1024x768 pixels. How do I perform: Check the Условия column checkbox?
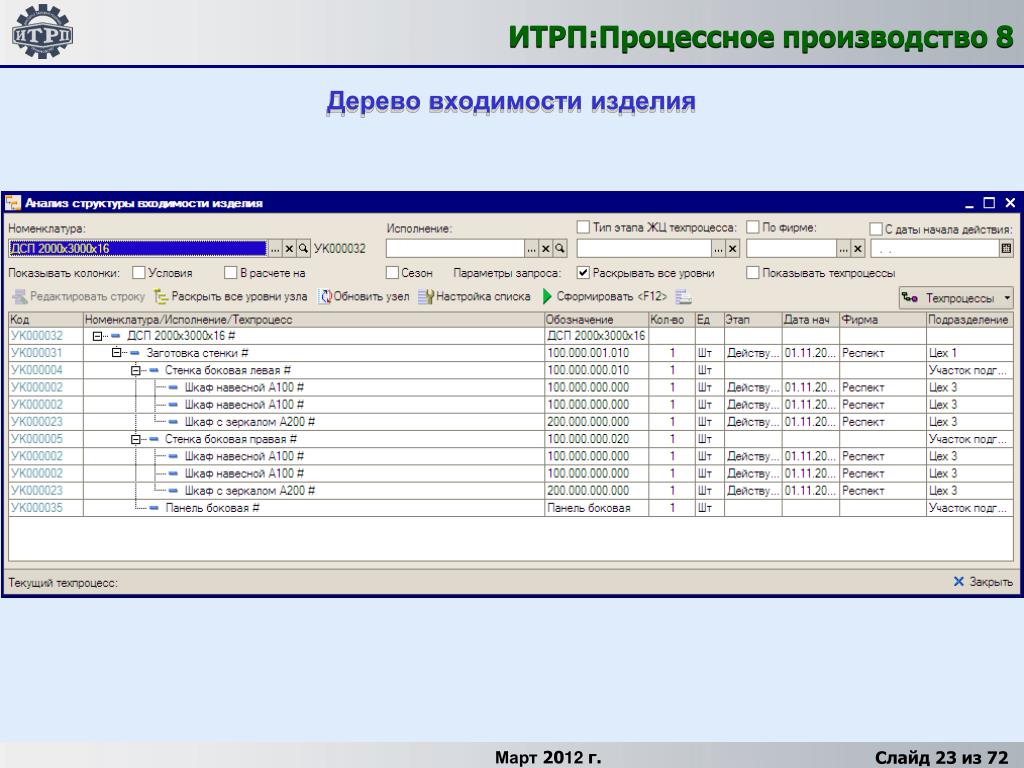(138, 272)
